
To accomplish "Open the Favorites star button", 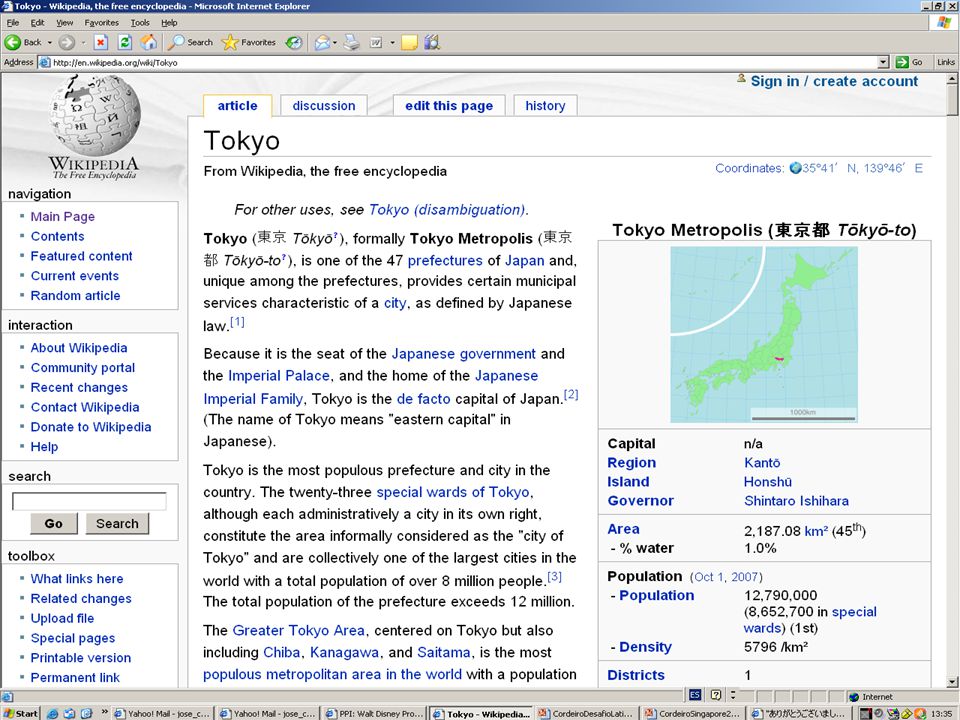I will click(249, 42).
